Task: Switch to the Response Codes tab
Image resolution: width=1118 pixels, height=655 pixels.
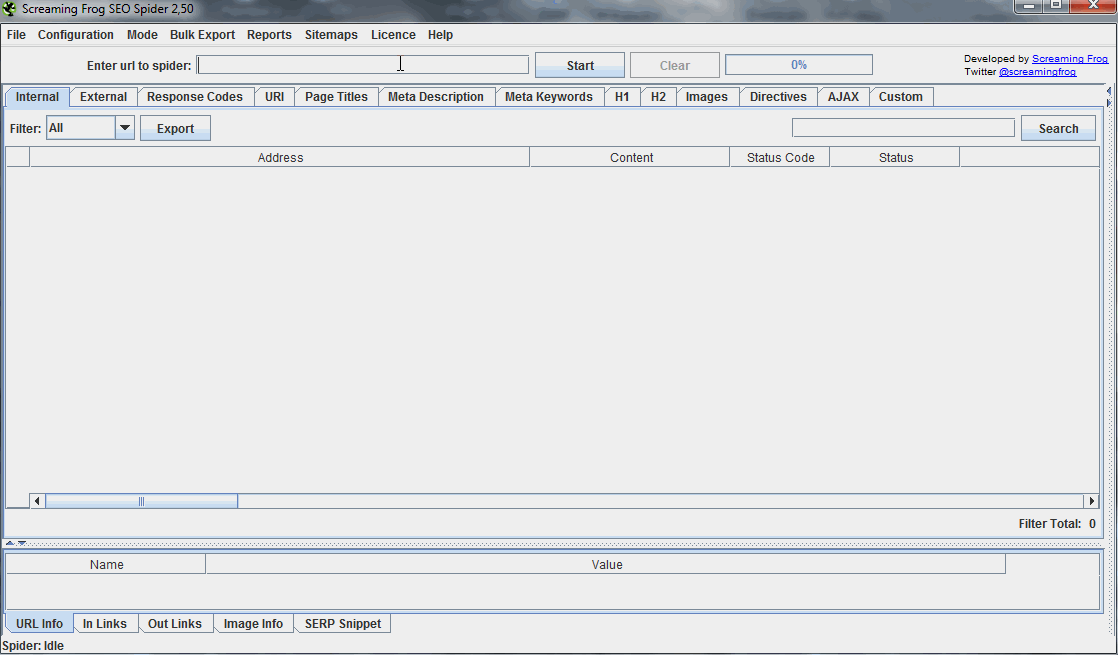Action: (x=194, y=97)
